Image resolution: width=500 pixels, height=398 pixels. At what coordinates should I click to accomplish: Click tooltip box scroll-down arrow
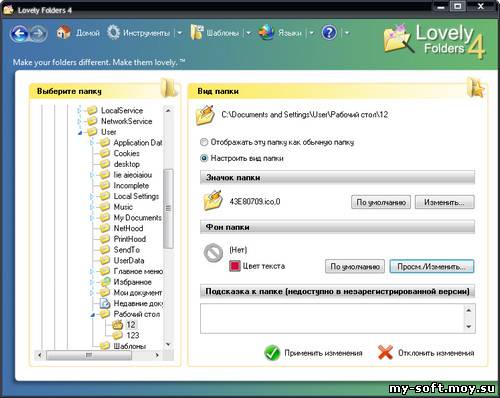(469, 326)
